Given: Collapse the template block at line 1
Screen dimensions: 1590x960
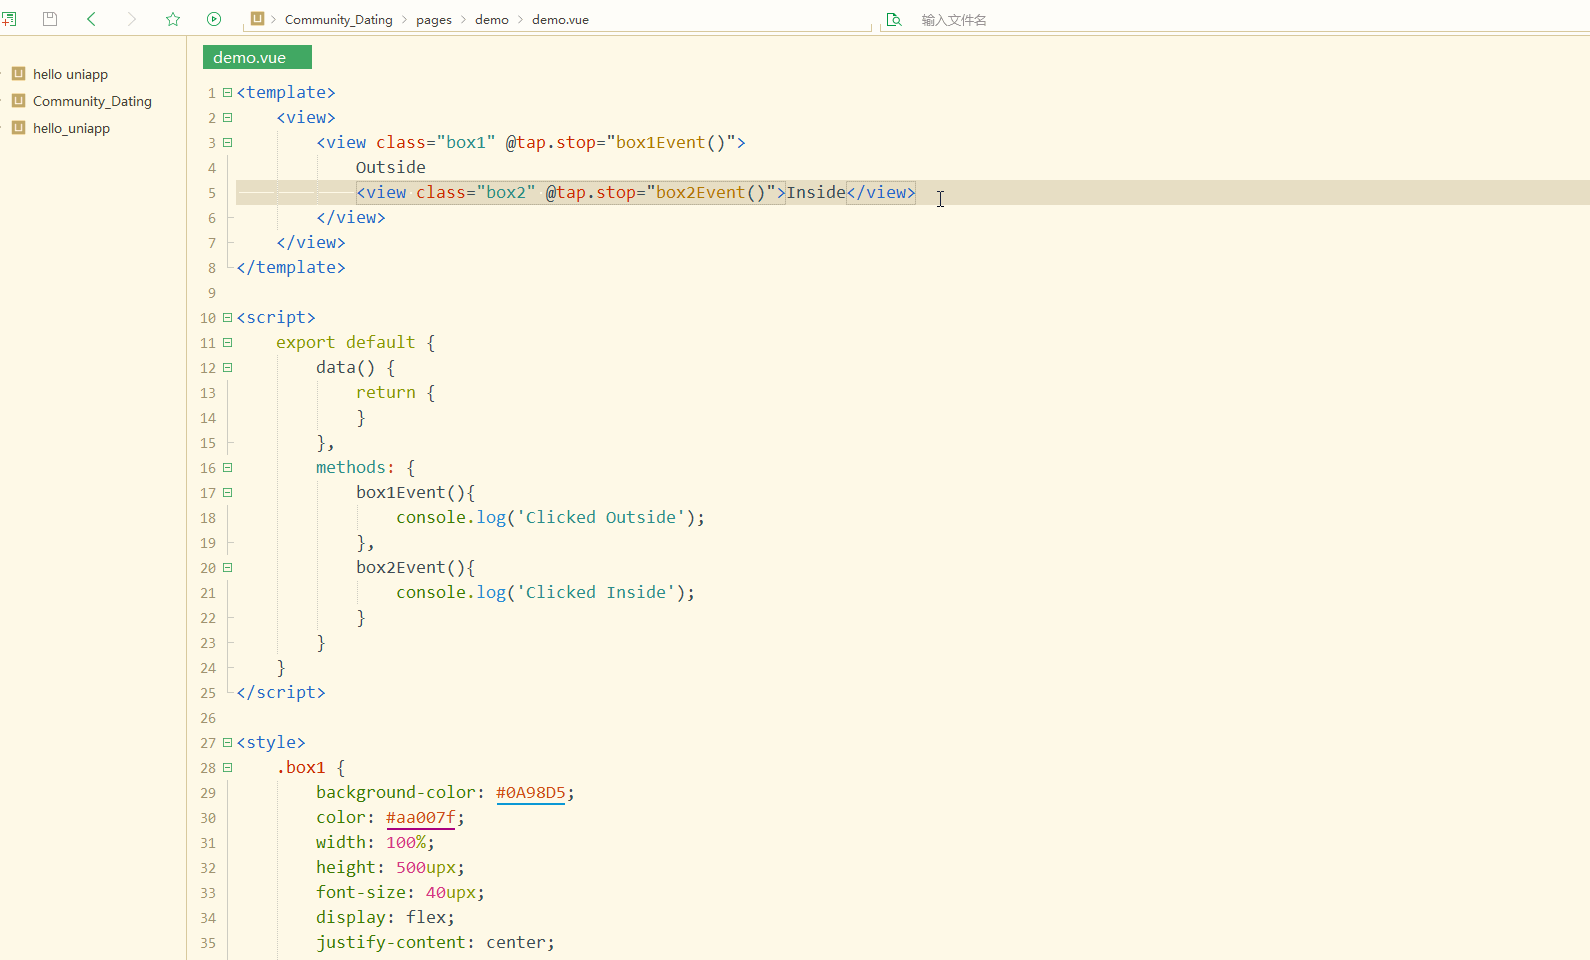Looking at the screenshot, I should (227, 92).
